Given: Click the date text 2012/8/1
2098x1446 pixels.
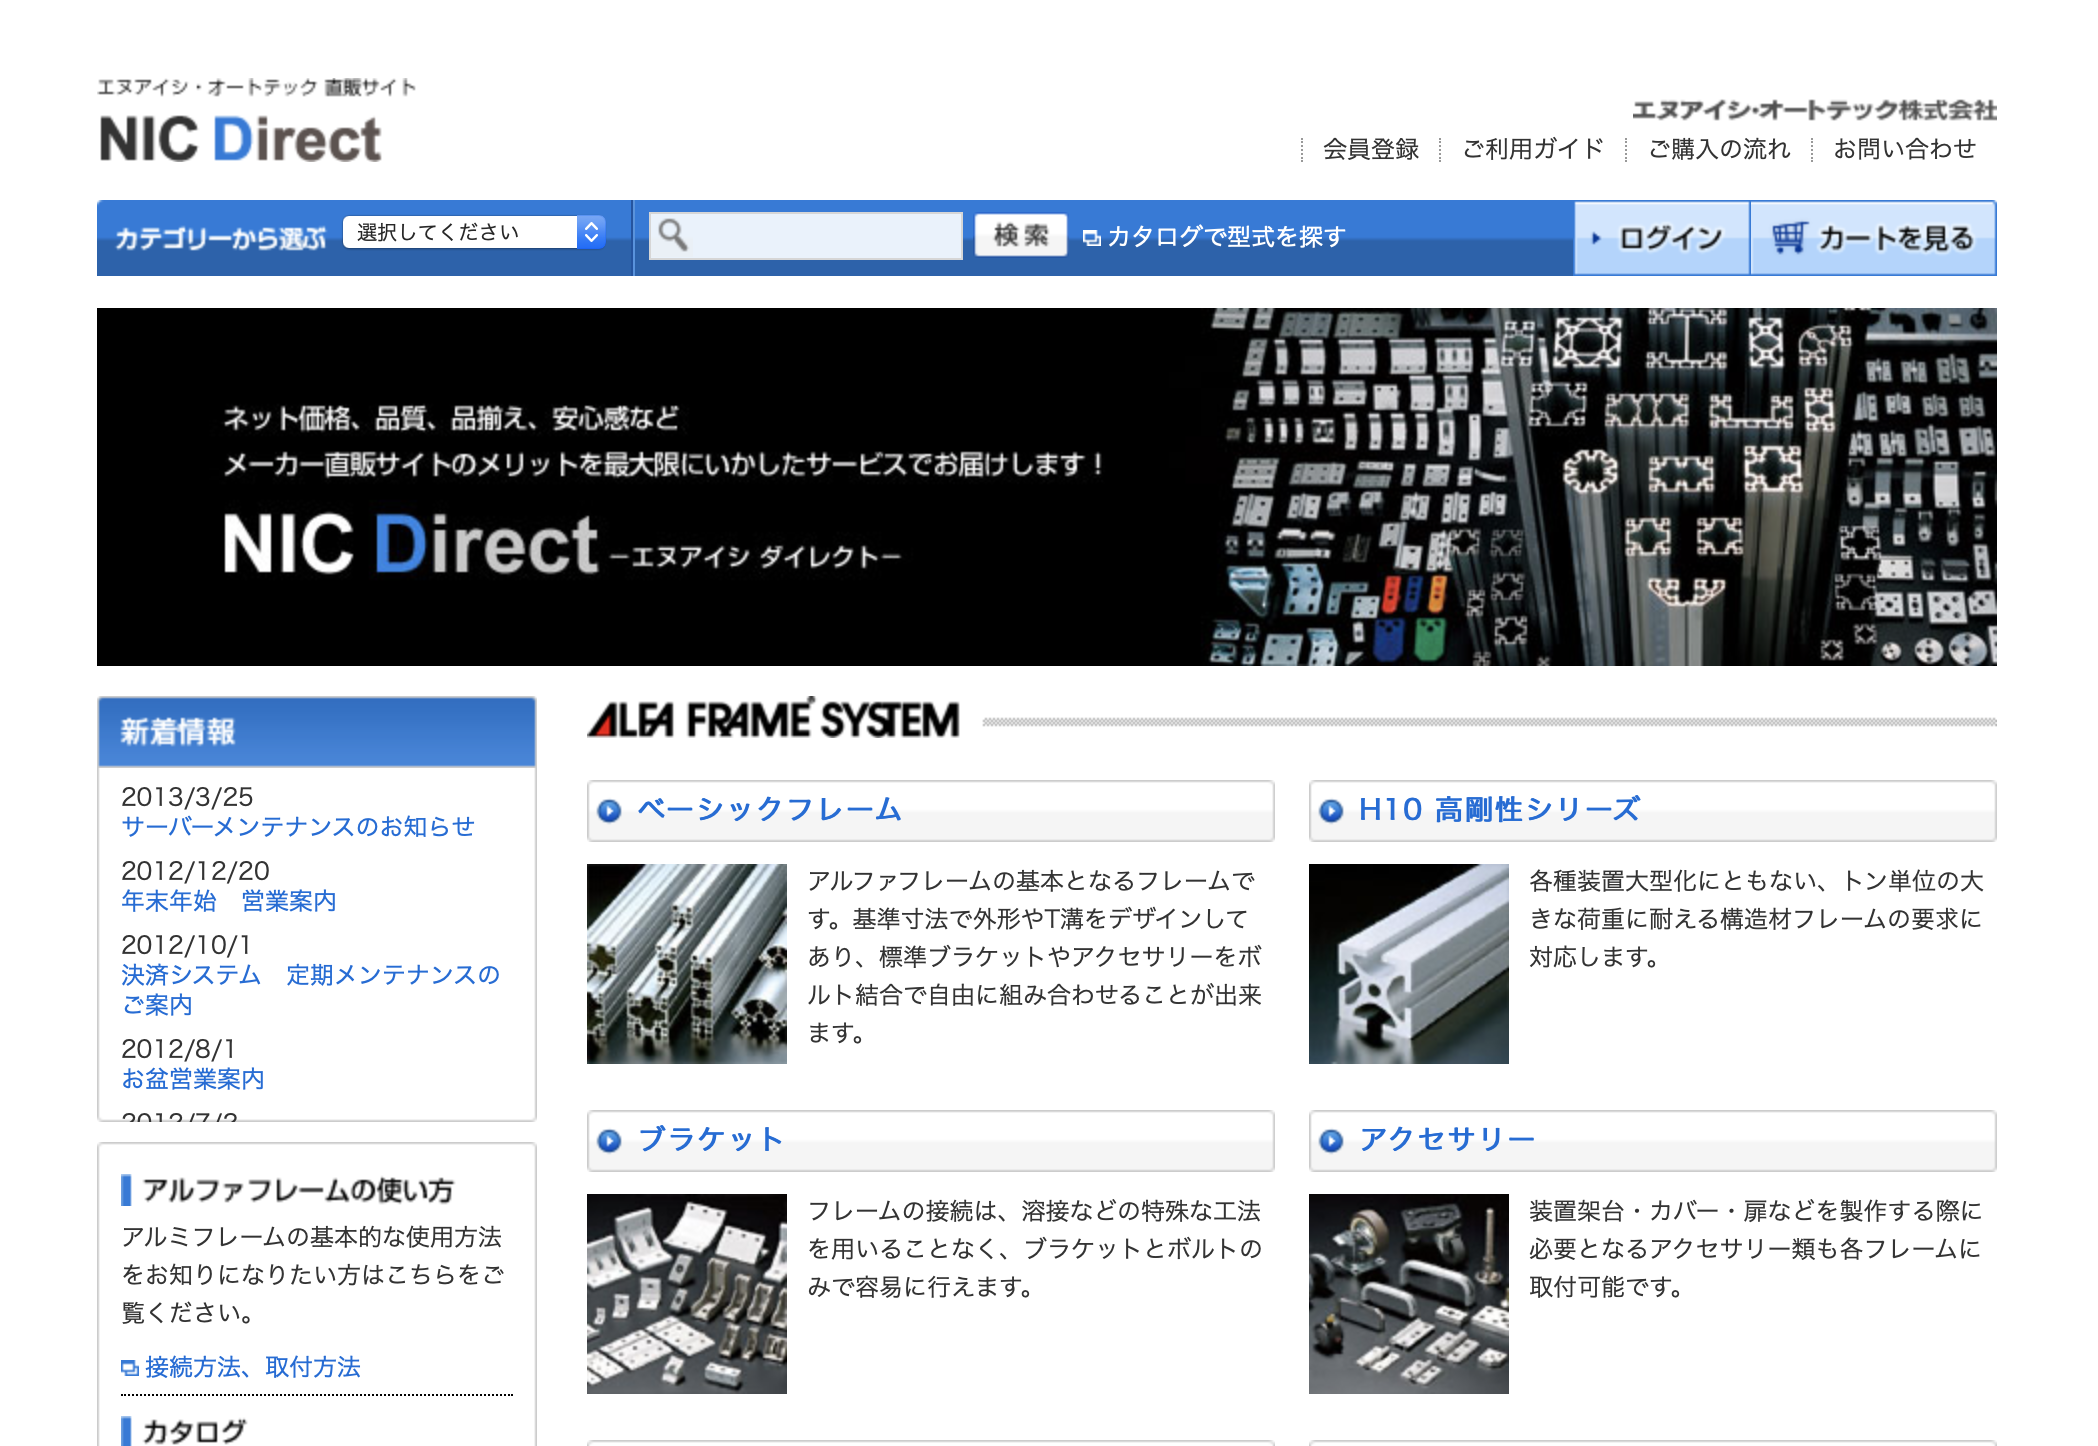Looking at the screenshot, I should pyautogui.click(x=178, y=1049).
